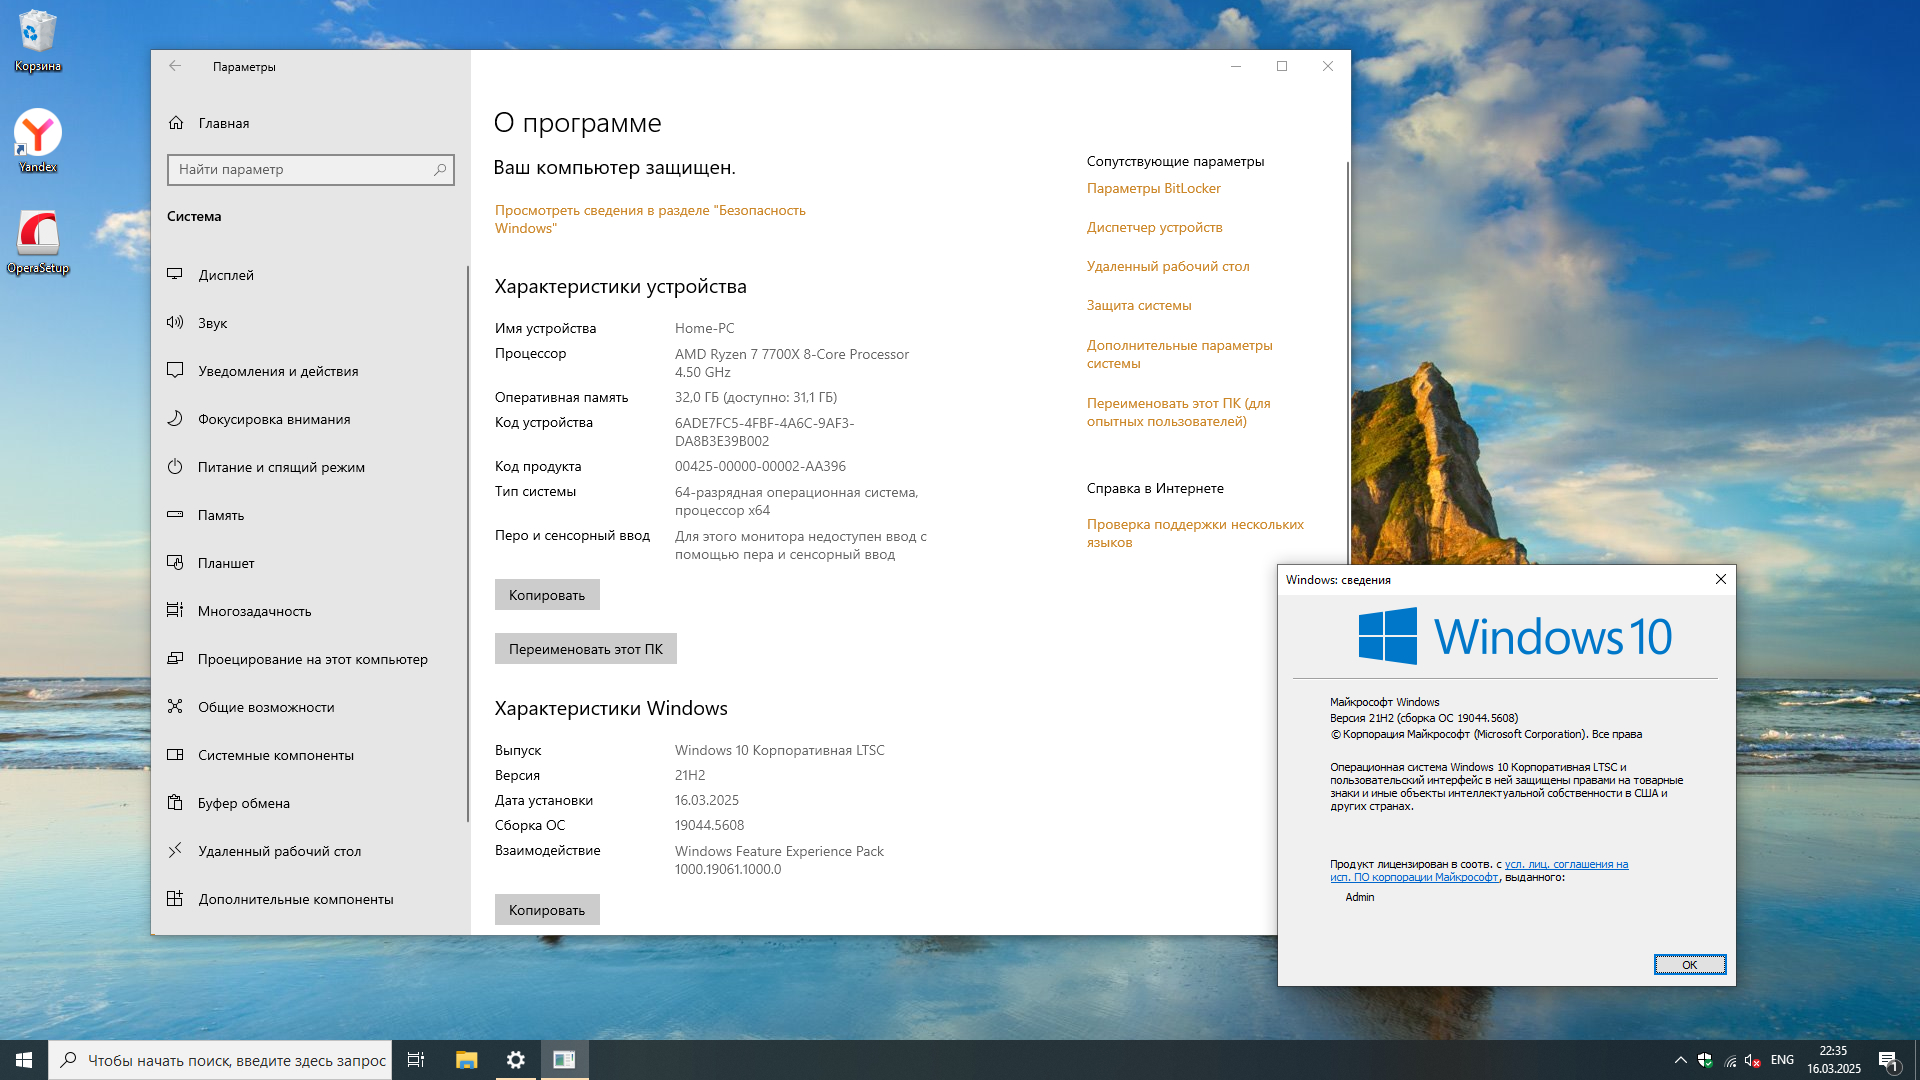Open Clipboard settings section

[244, 803]
